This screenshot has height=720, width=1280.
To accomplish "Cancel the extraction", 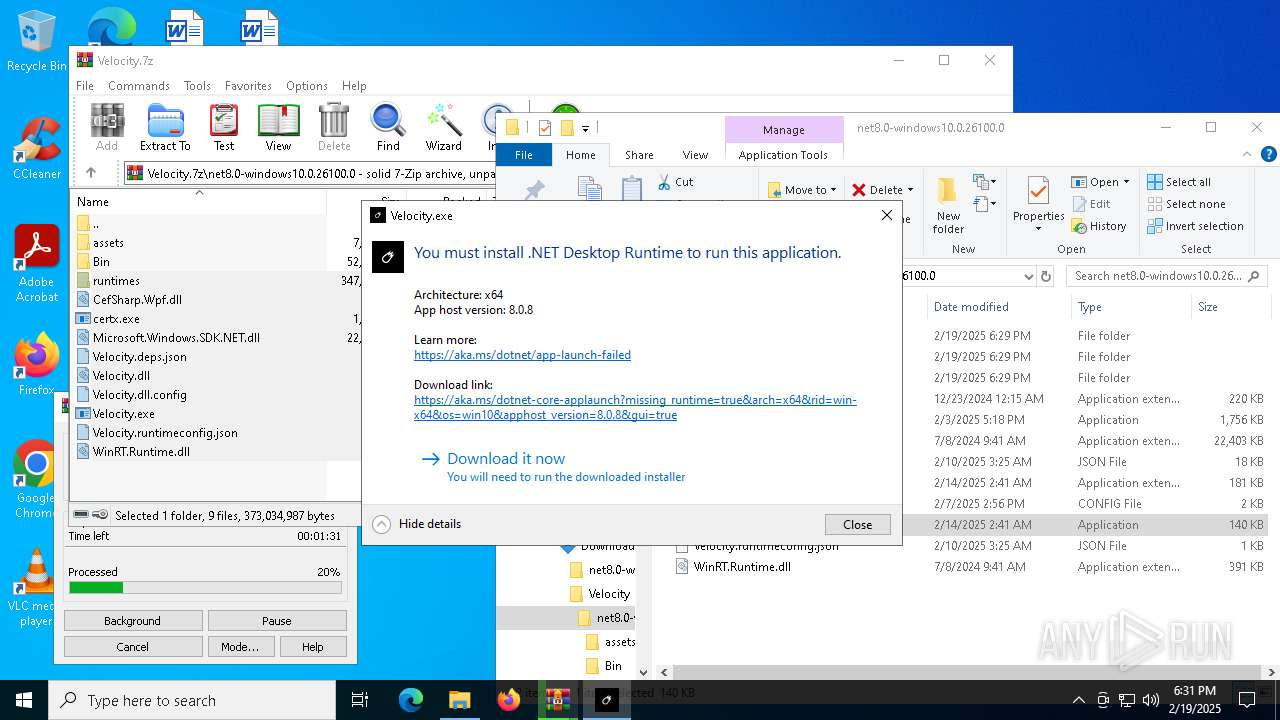I will [x=132, y=647].
